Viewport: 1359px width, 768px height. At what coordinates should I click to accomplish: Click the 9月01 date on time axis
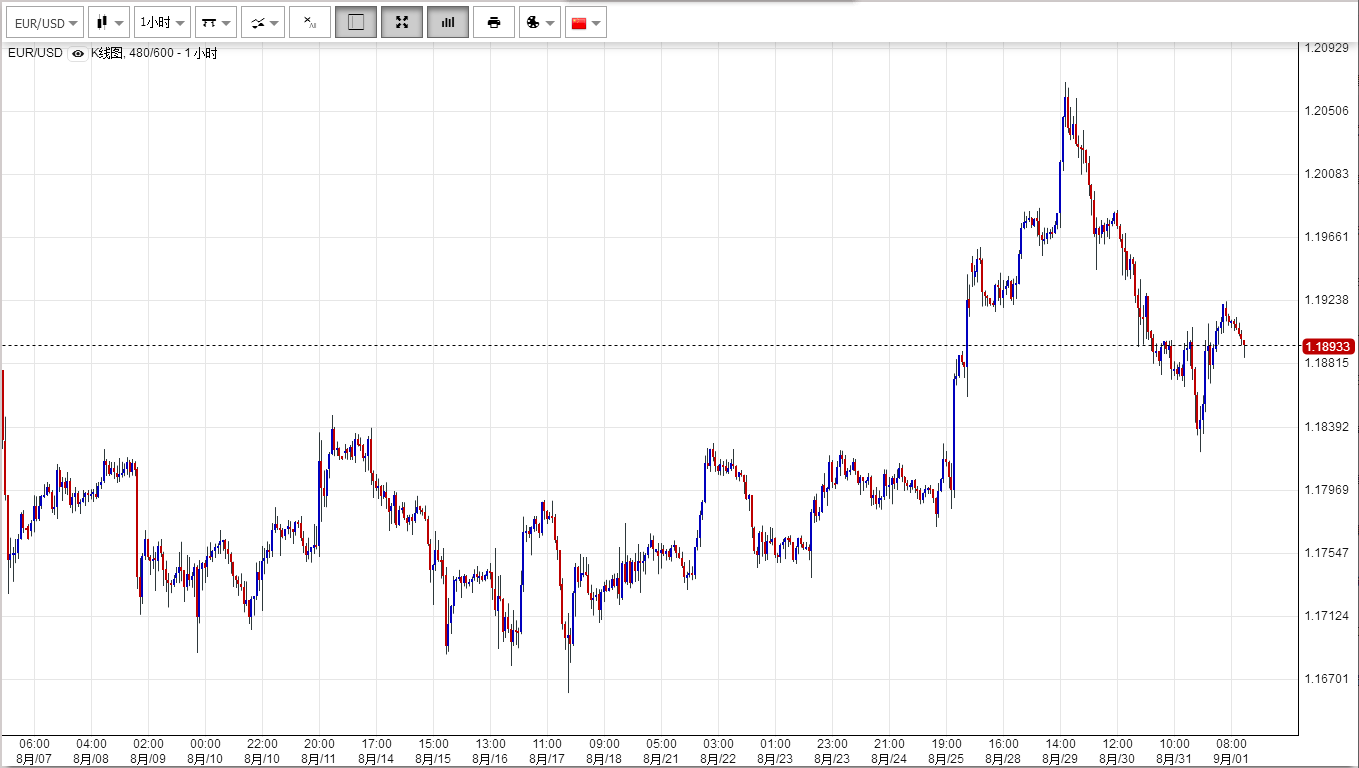tap(1231, 759)
